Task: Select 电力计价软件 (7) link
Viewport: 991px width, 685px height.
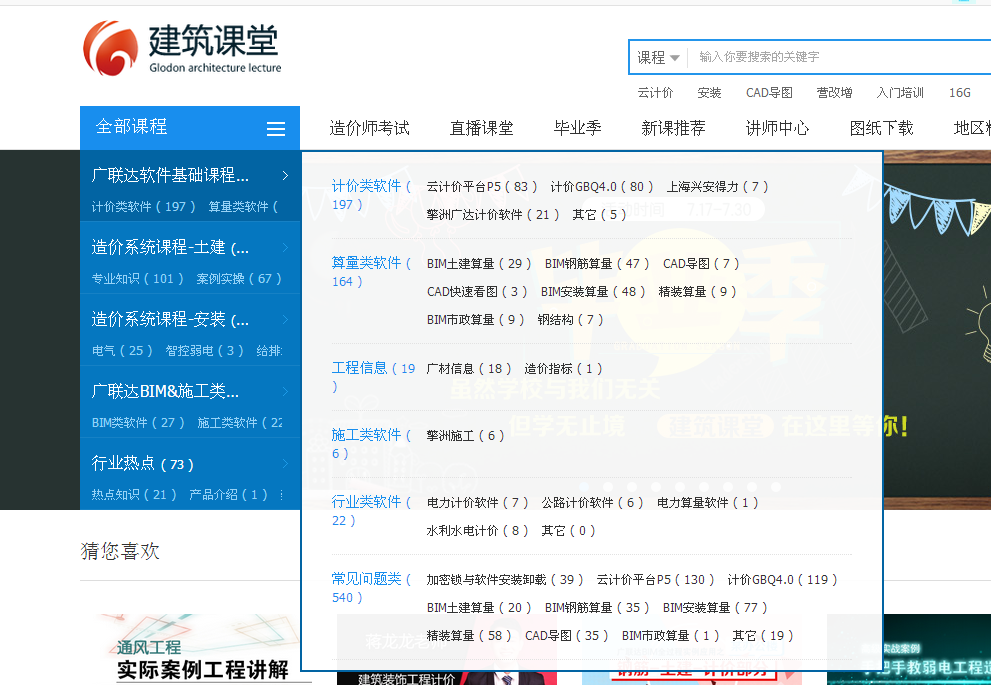Action: tap(477, 503)
